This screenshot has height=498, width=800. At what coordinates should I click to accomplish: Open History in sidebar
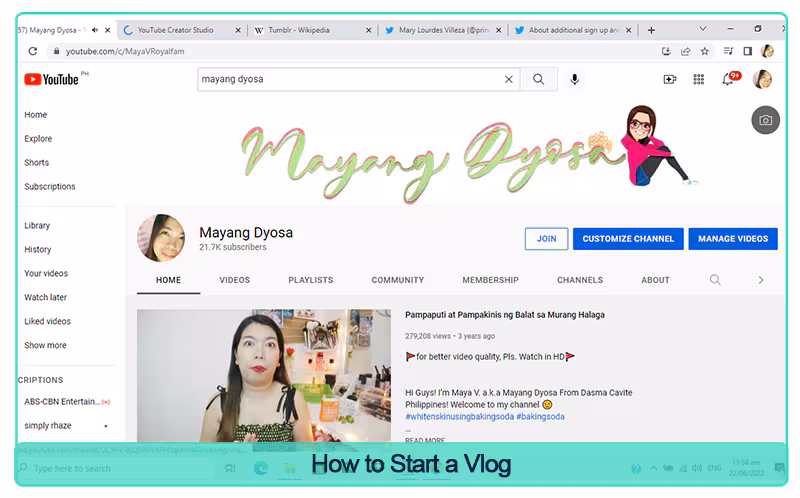(38, 249)
